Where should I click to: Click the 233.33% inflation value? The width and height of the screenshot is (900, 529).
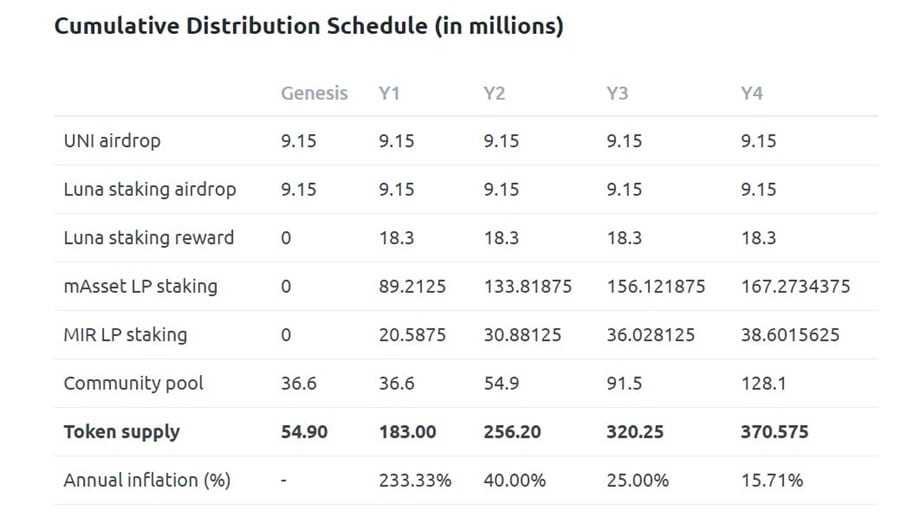pyautogui.click(x=414, y=480)
